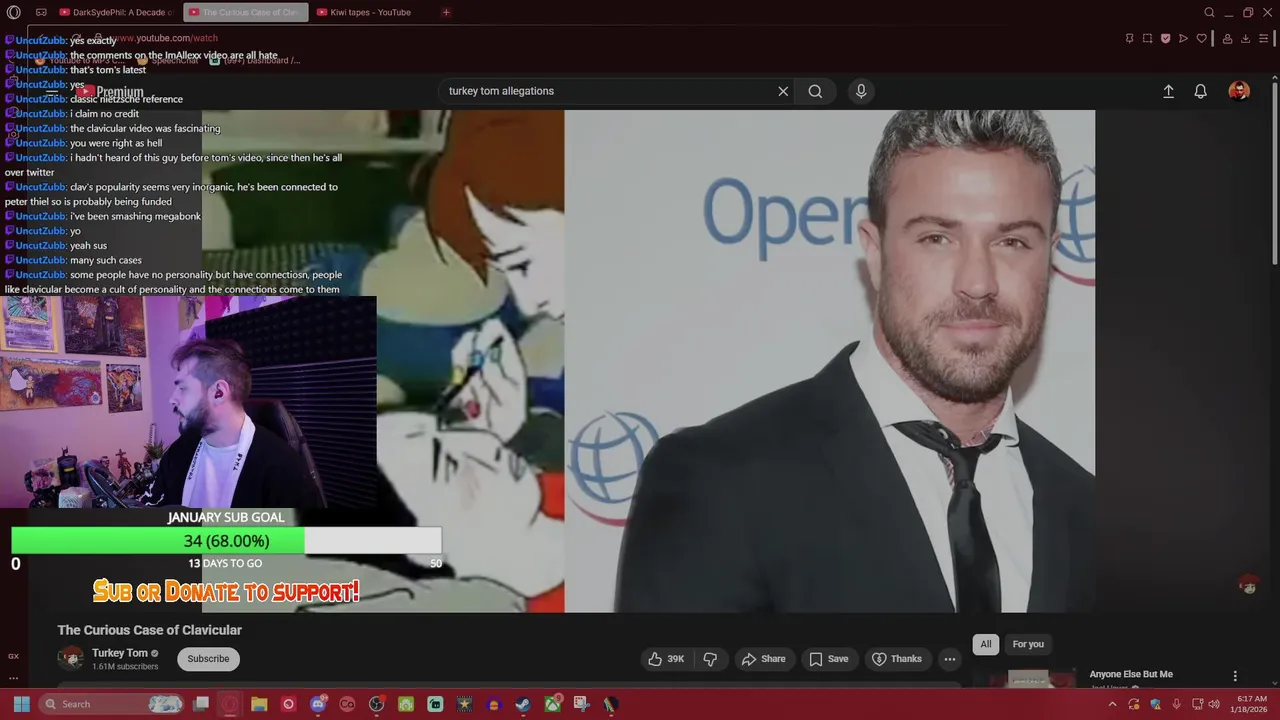Open YouTube notifications bell
Screen dimensions: 1280x720
(x=1201, y=91)
